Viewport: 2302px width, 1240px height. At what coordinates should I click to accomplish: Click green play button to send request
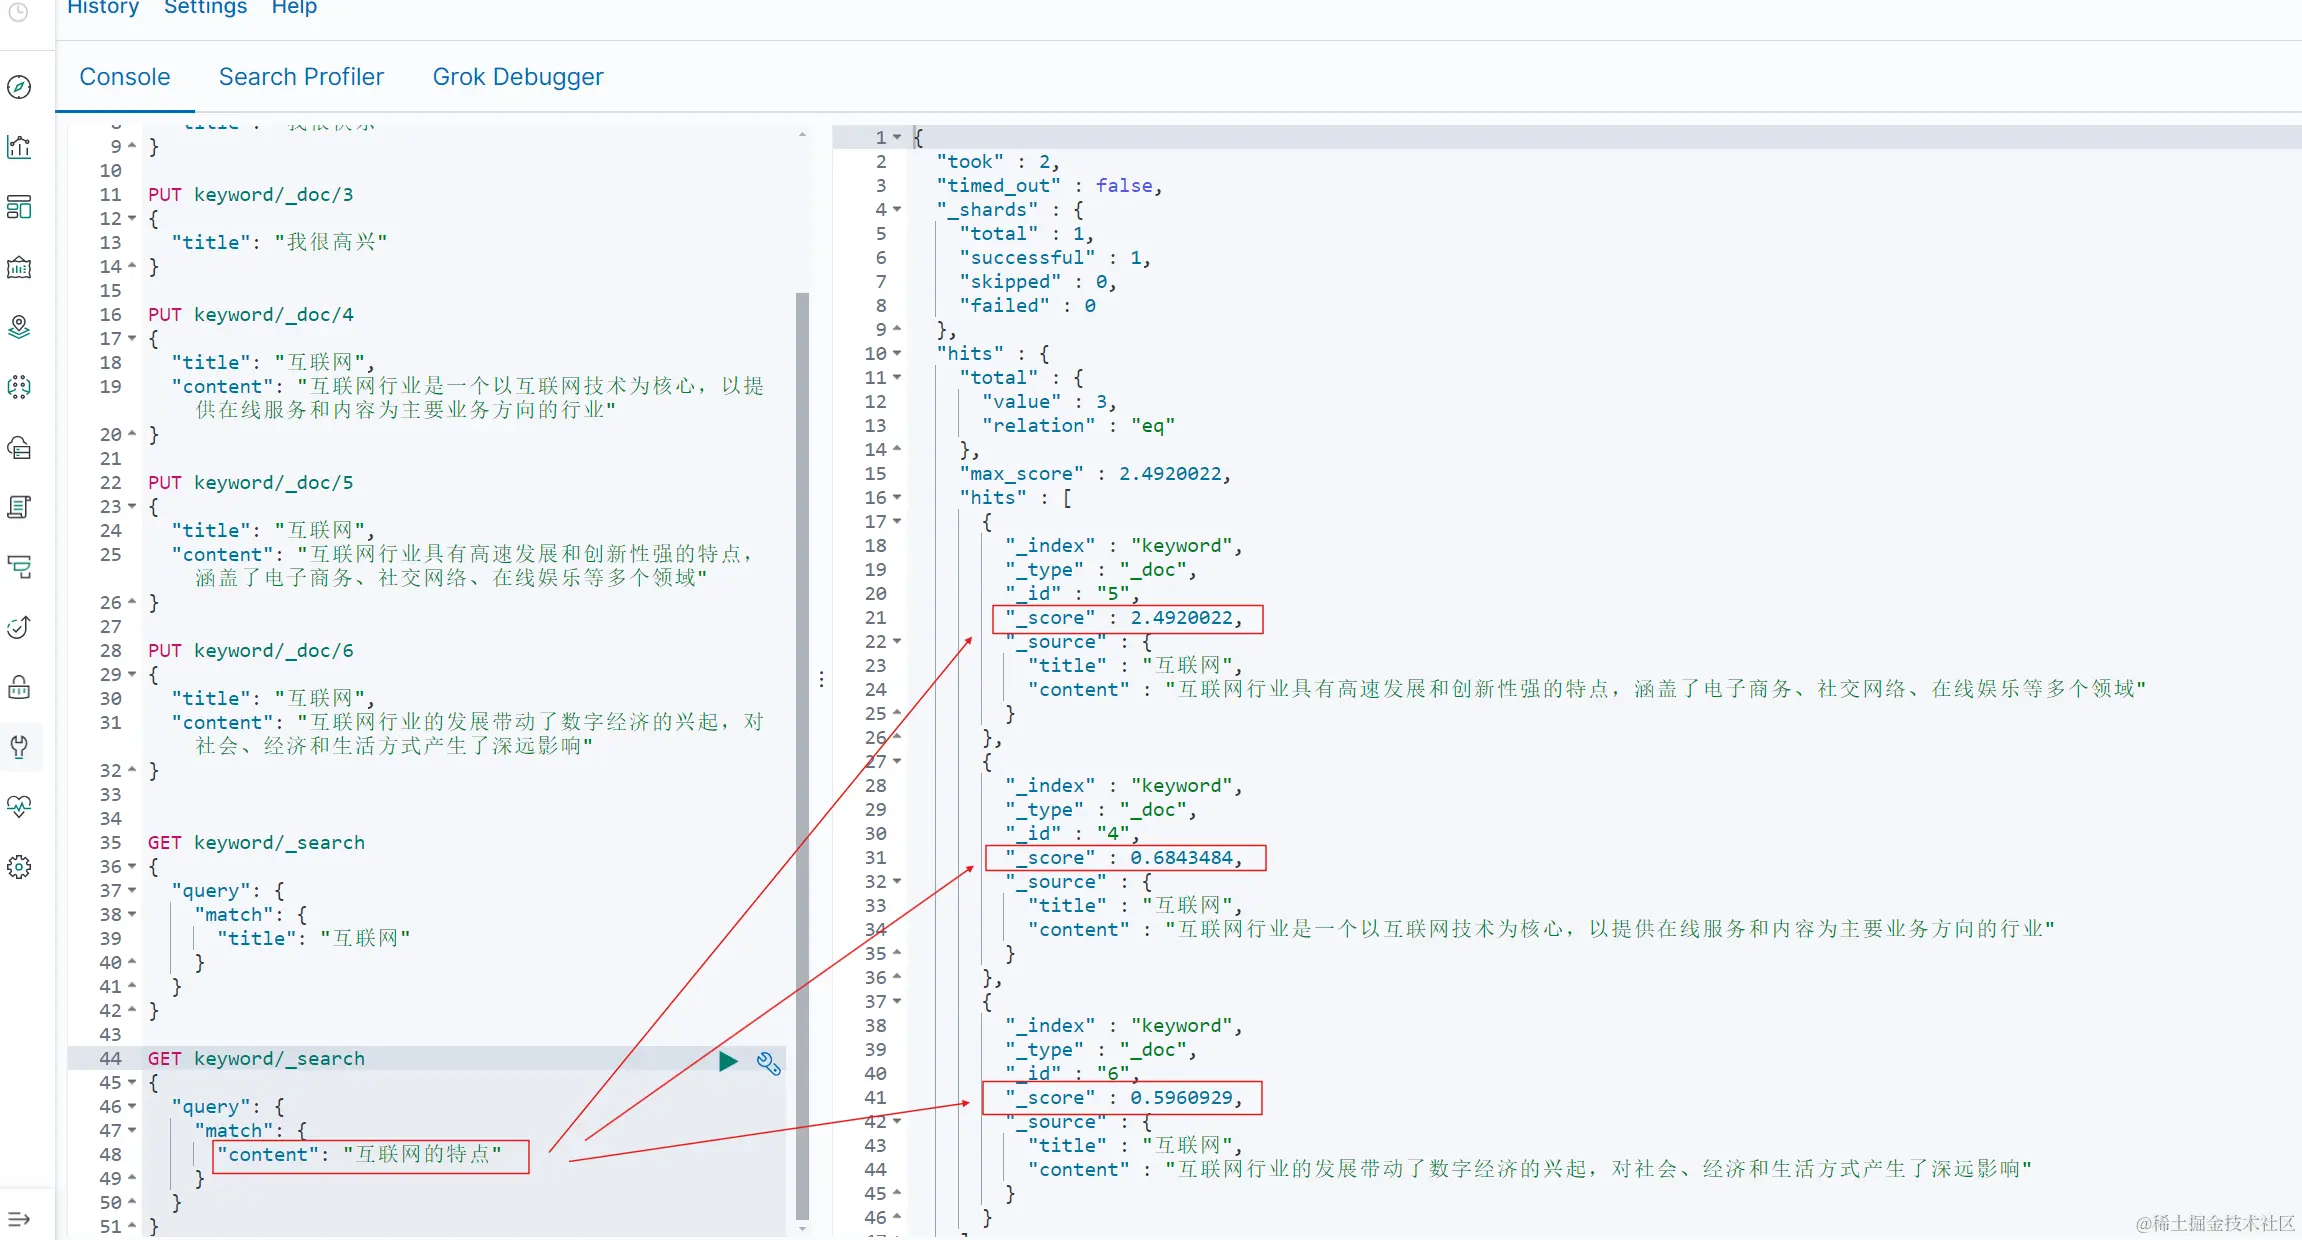728,1061
